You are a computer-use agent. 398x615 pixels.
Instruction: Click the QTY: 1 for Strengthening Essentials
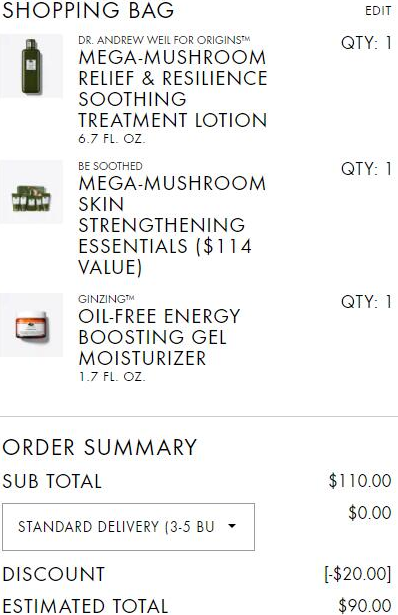pyautogui.click(x=366, y=169)
